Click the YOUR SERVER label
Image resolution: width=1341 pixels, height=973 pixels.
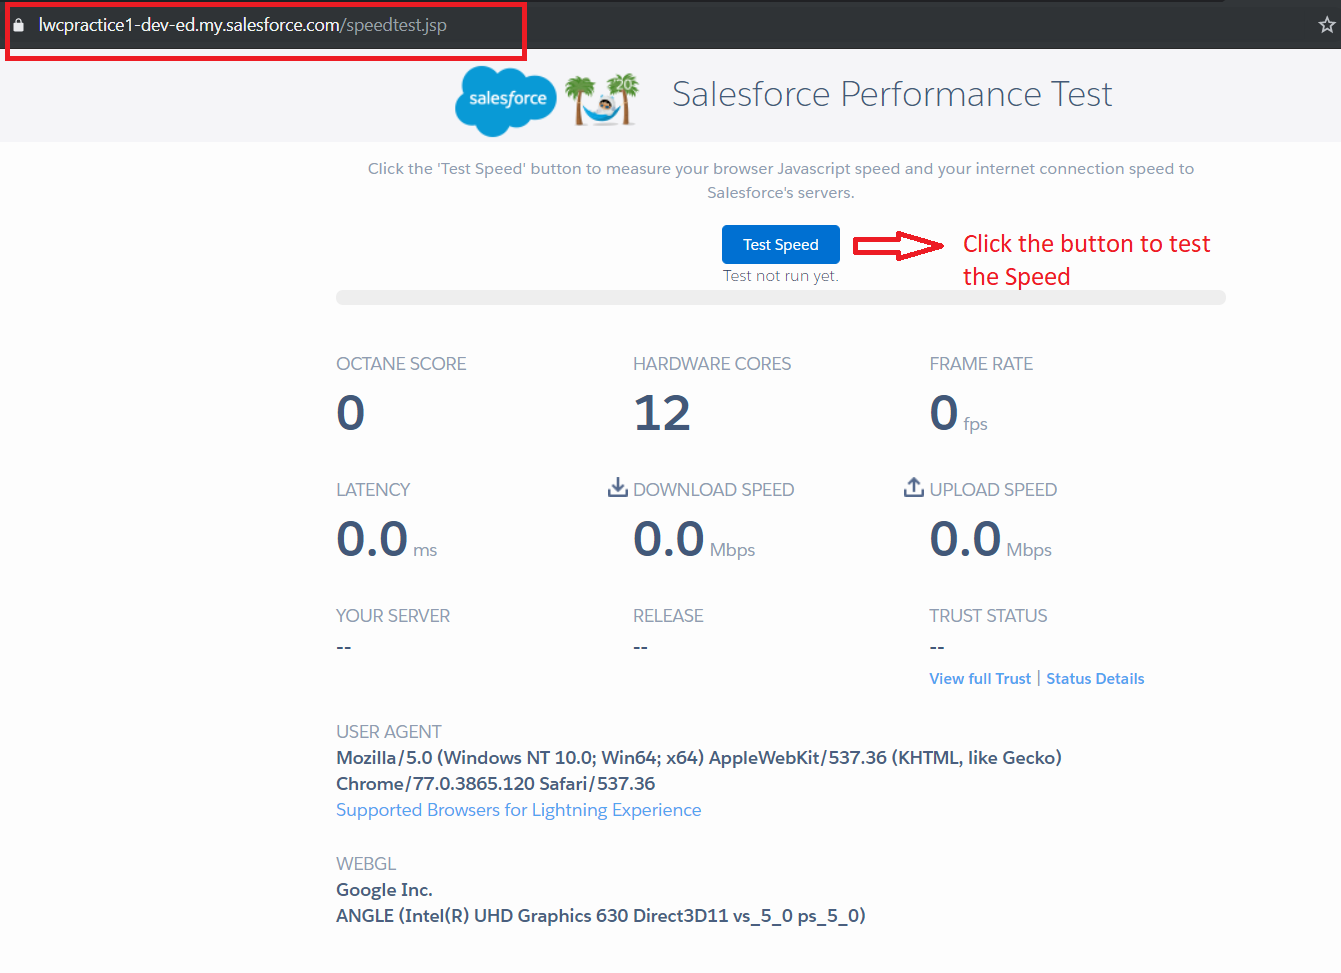pos(393,616)
